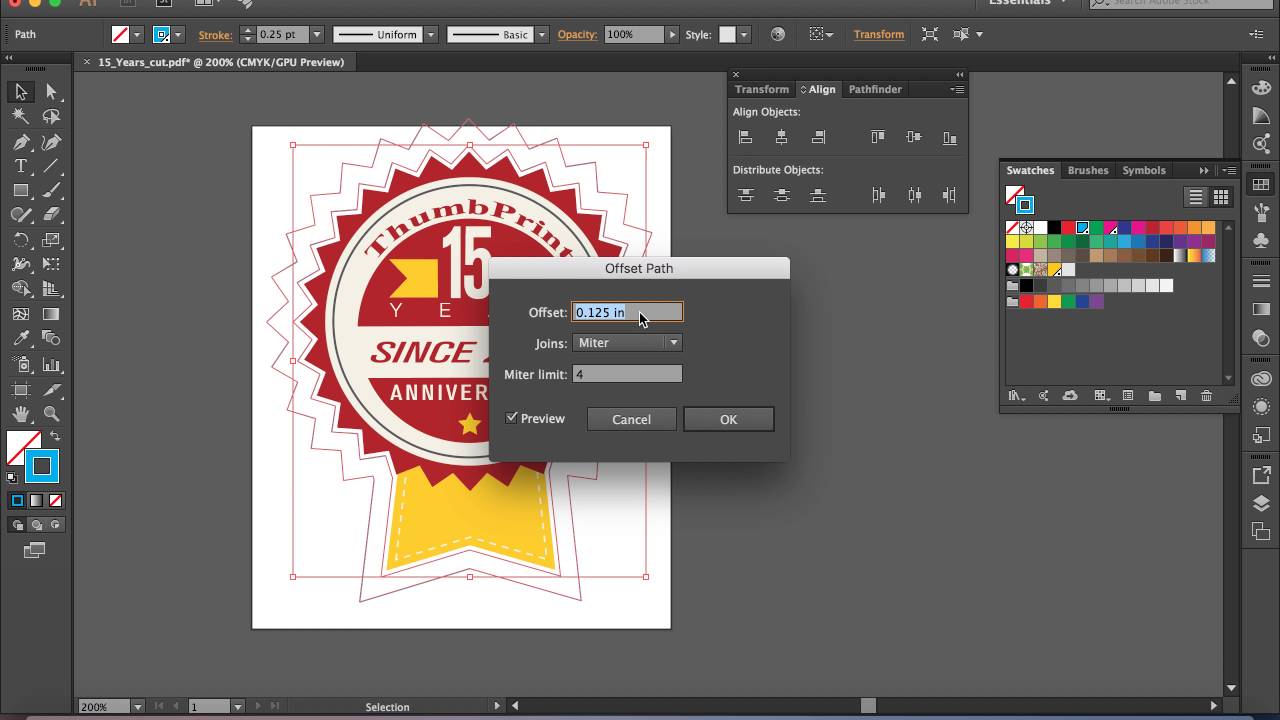This screenshot has height=720, width=1280.
Task: Select the Swatches tab
Action: [1030, 170]
